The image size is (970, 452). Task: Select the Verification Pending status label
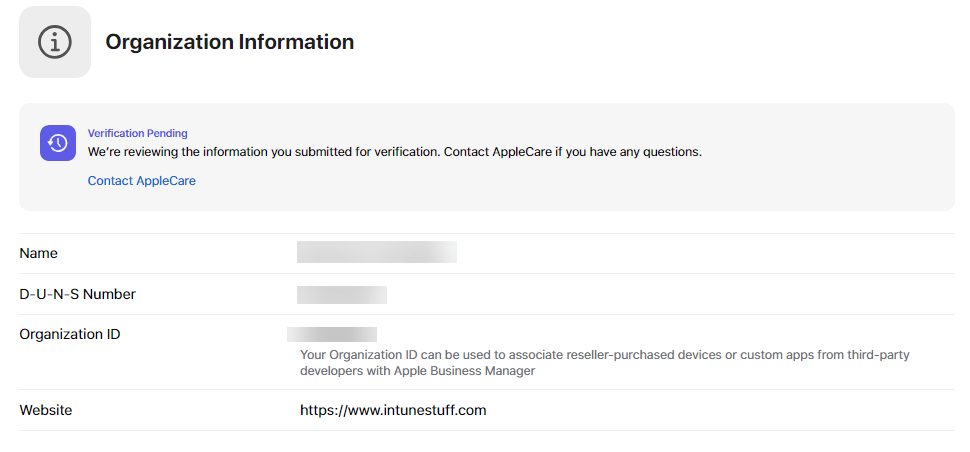coord(137,133)
